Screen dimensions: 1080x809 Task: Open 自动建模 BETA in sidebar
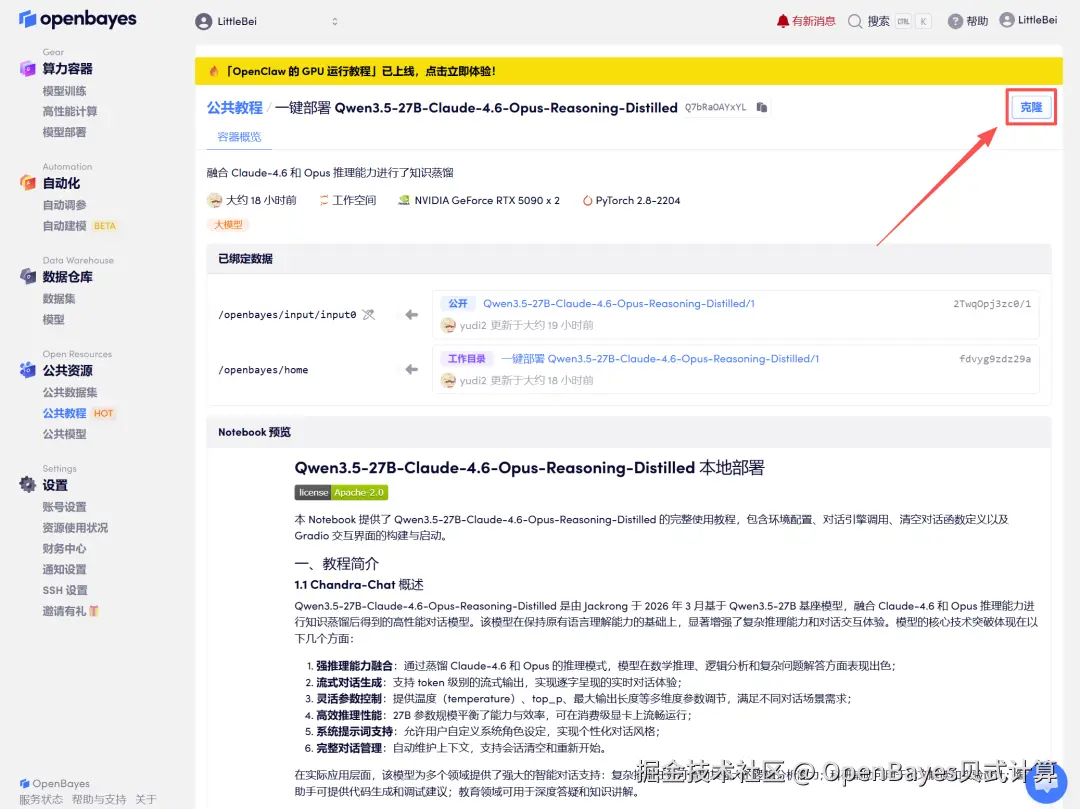pos(79,226)
